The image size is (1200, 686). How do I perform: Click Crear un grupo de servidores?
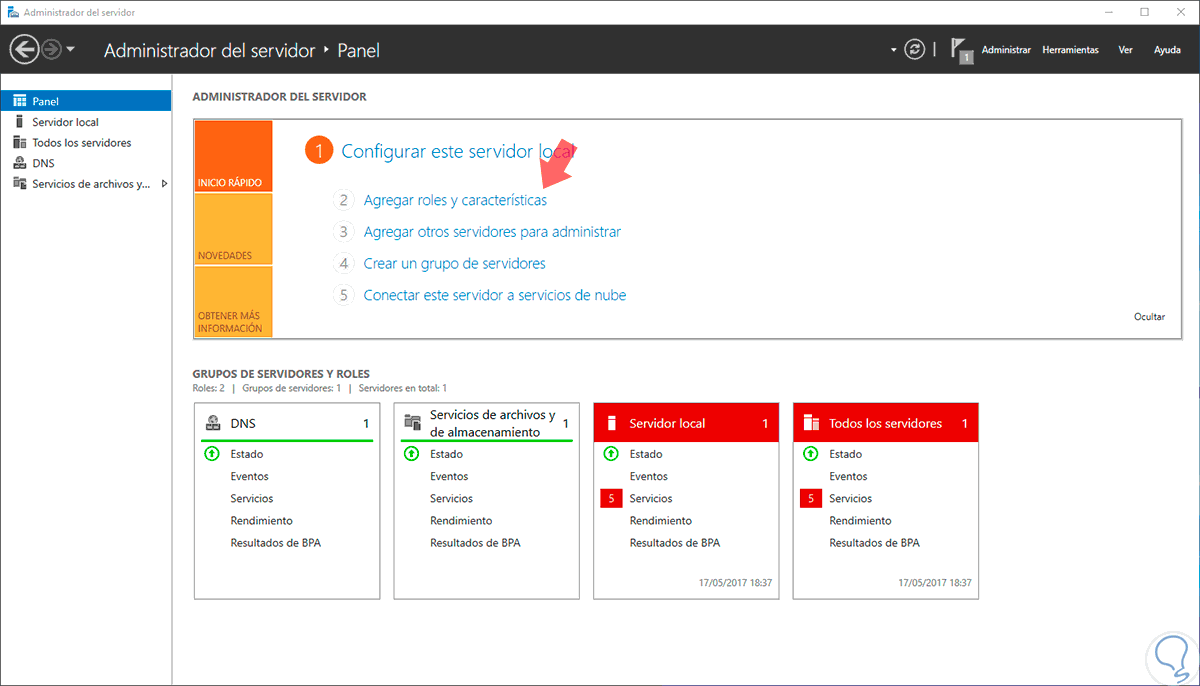point(454,264)
